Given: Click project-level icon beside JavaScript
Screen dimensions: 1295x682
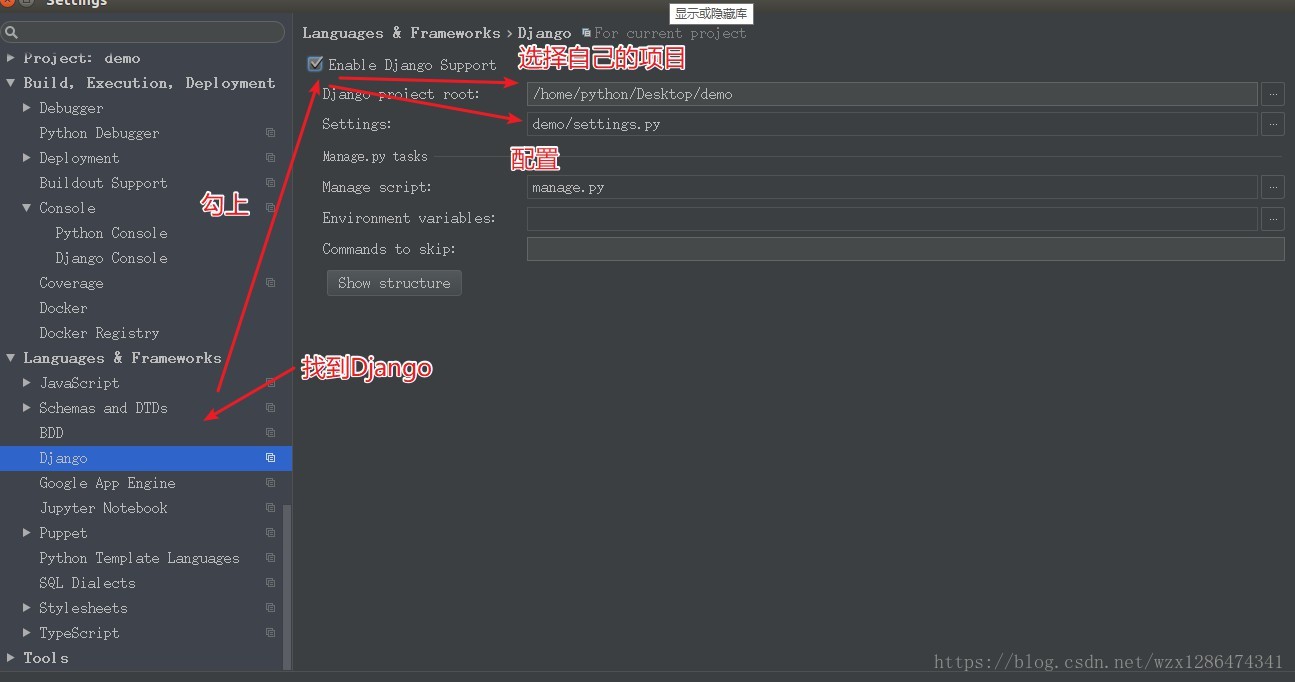Looking at the screenshot, I should pyautogui.click(x=270, y=383).
